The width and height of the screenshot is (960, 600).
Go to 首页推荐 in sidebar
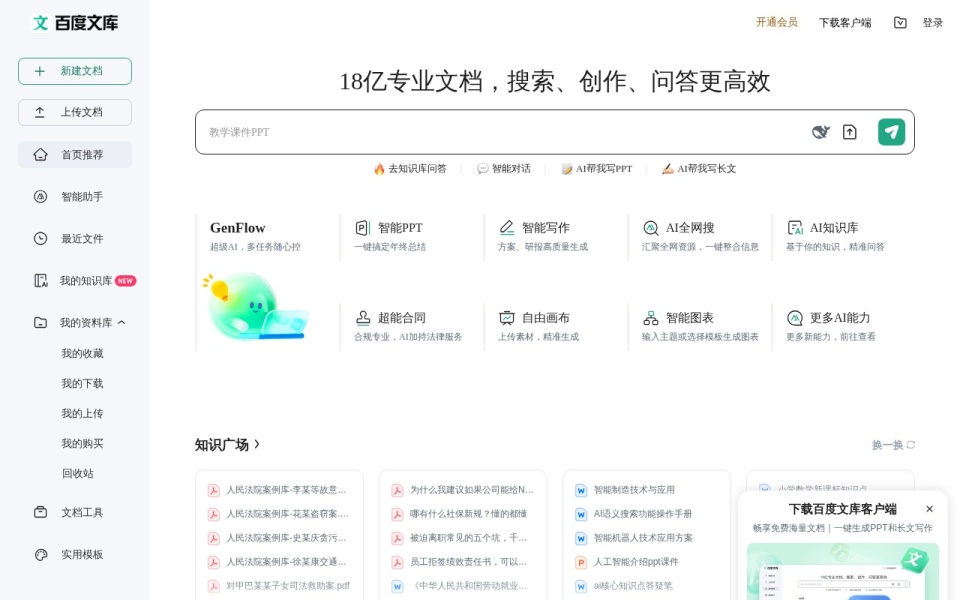click(x=75, y=154)
